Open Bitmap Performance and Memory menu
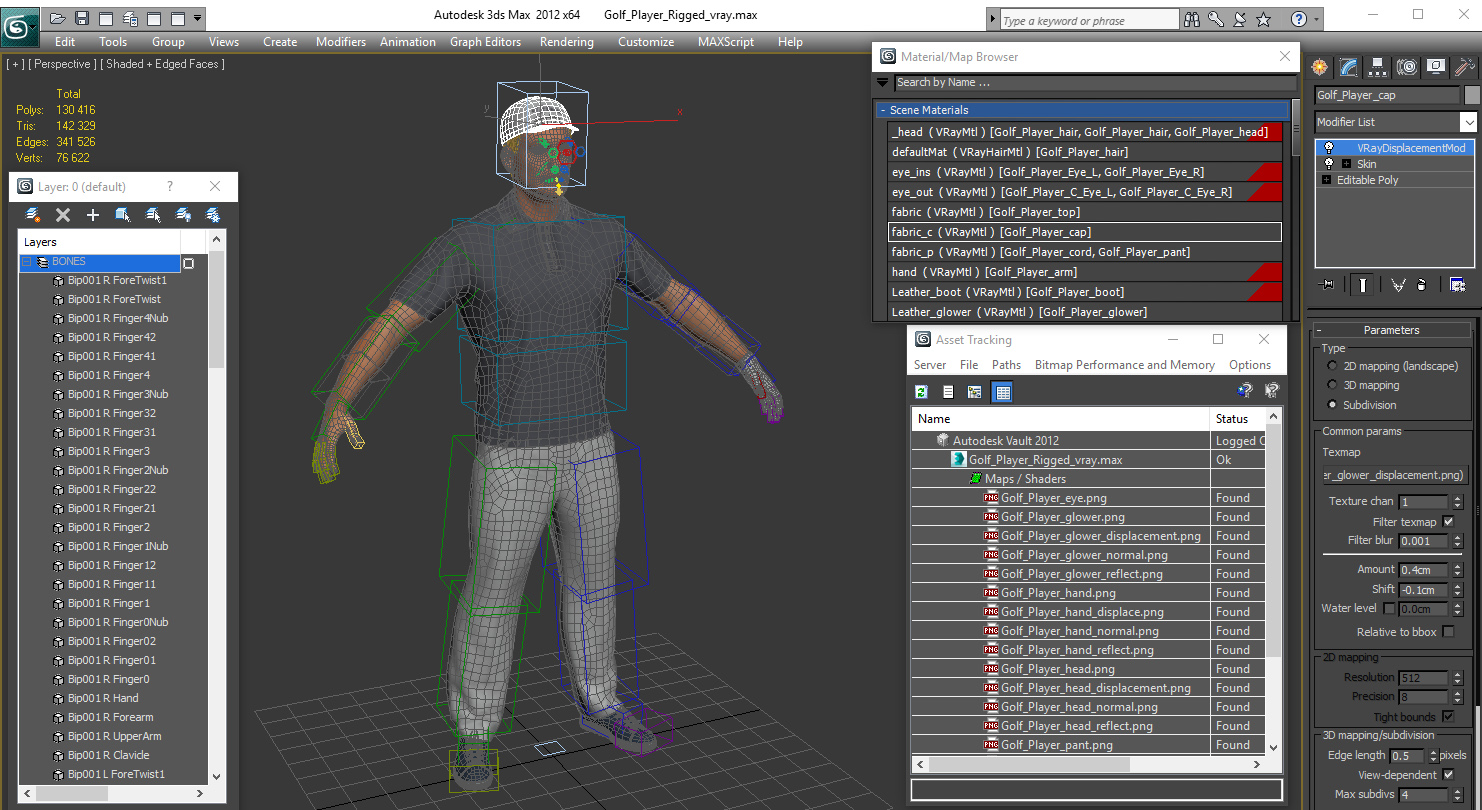Viewport: 1482px width, 810px height. pos(1125,365)
